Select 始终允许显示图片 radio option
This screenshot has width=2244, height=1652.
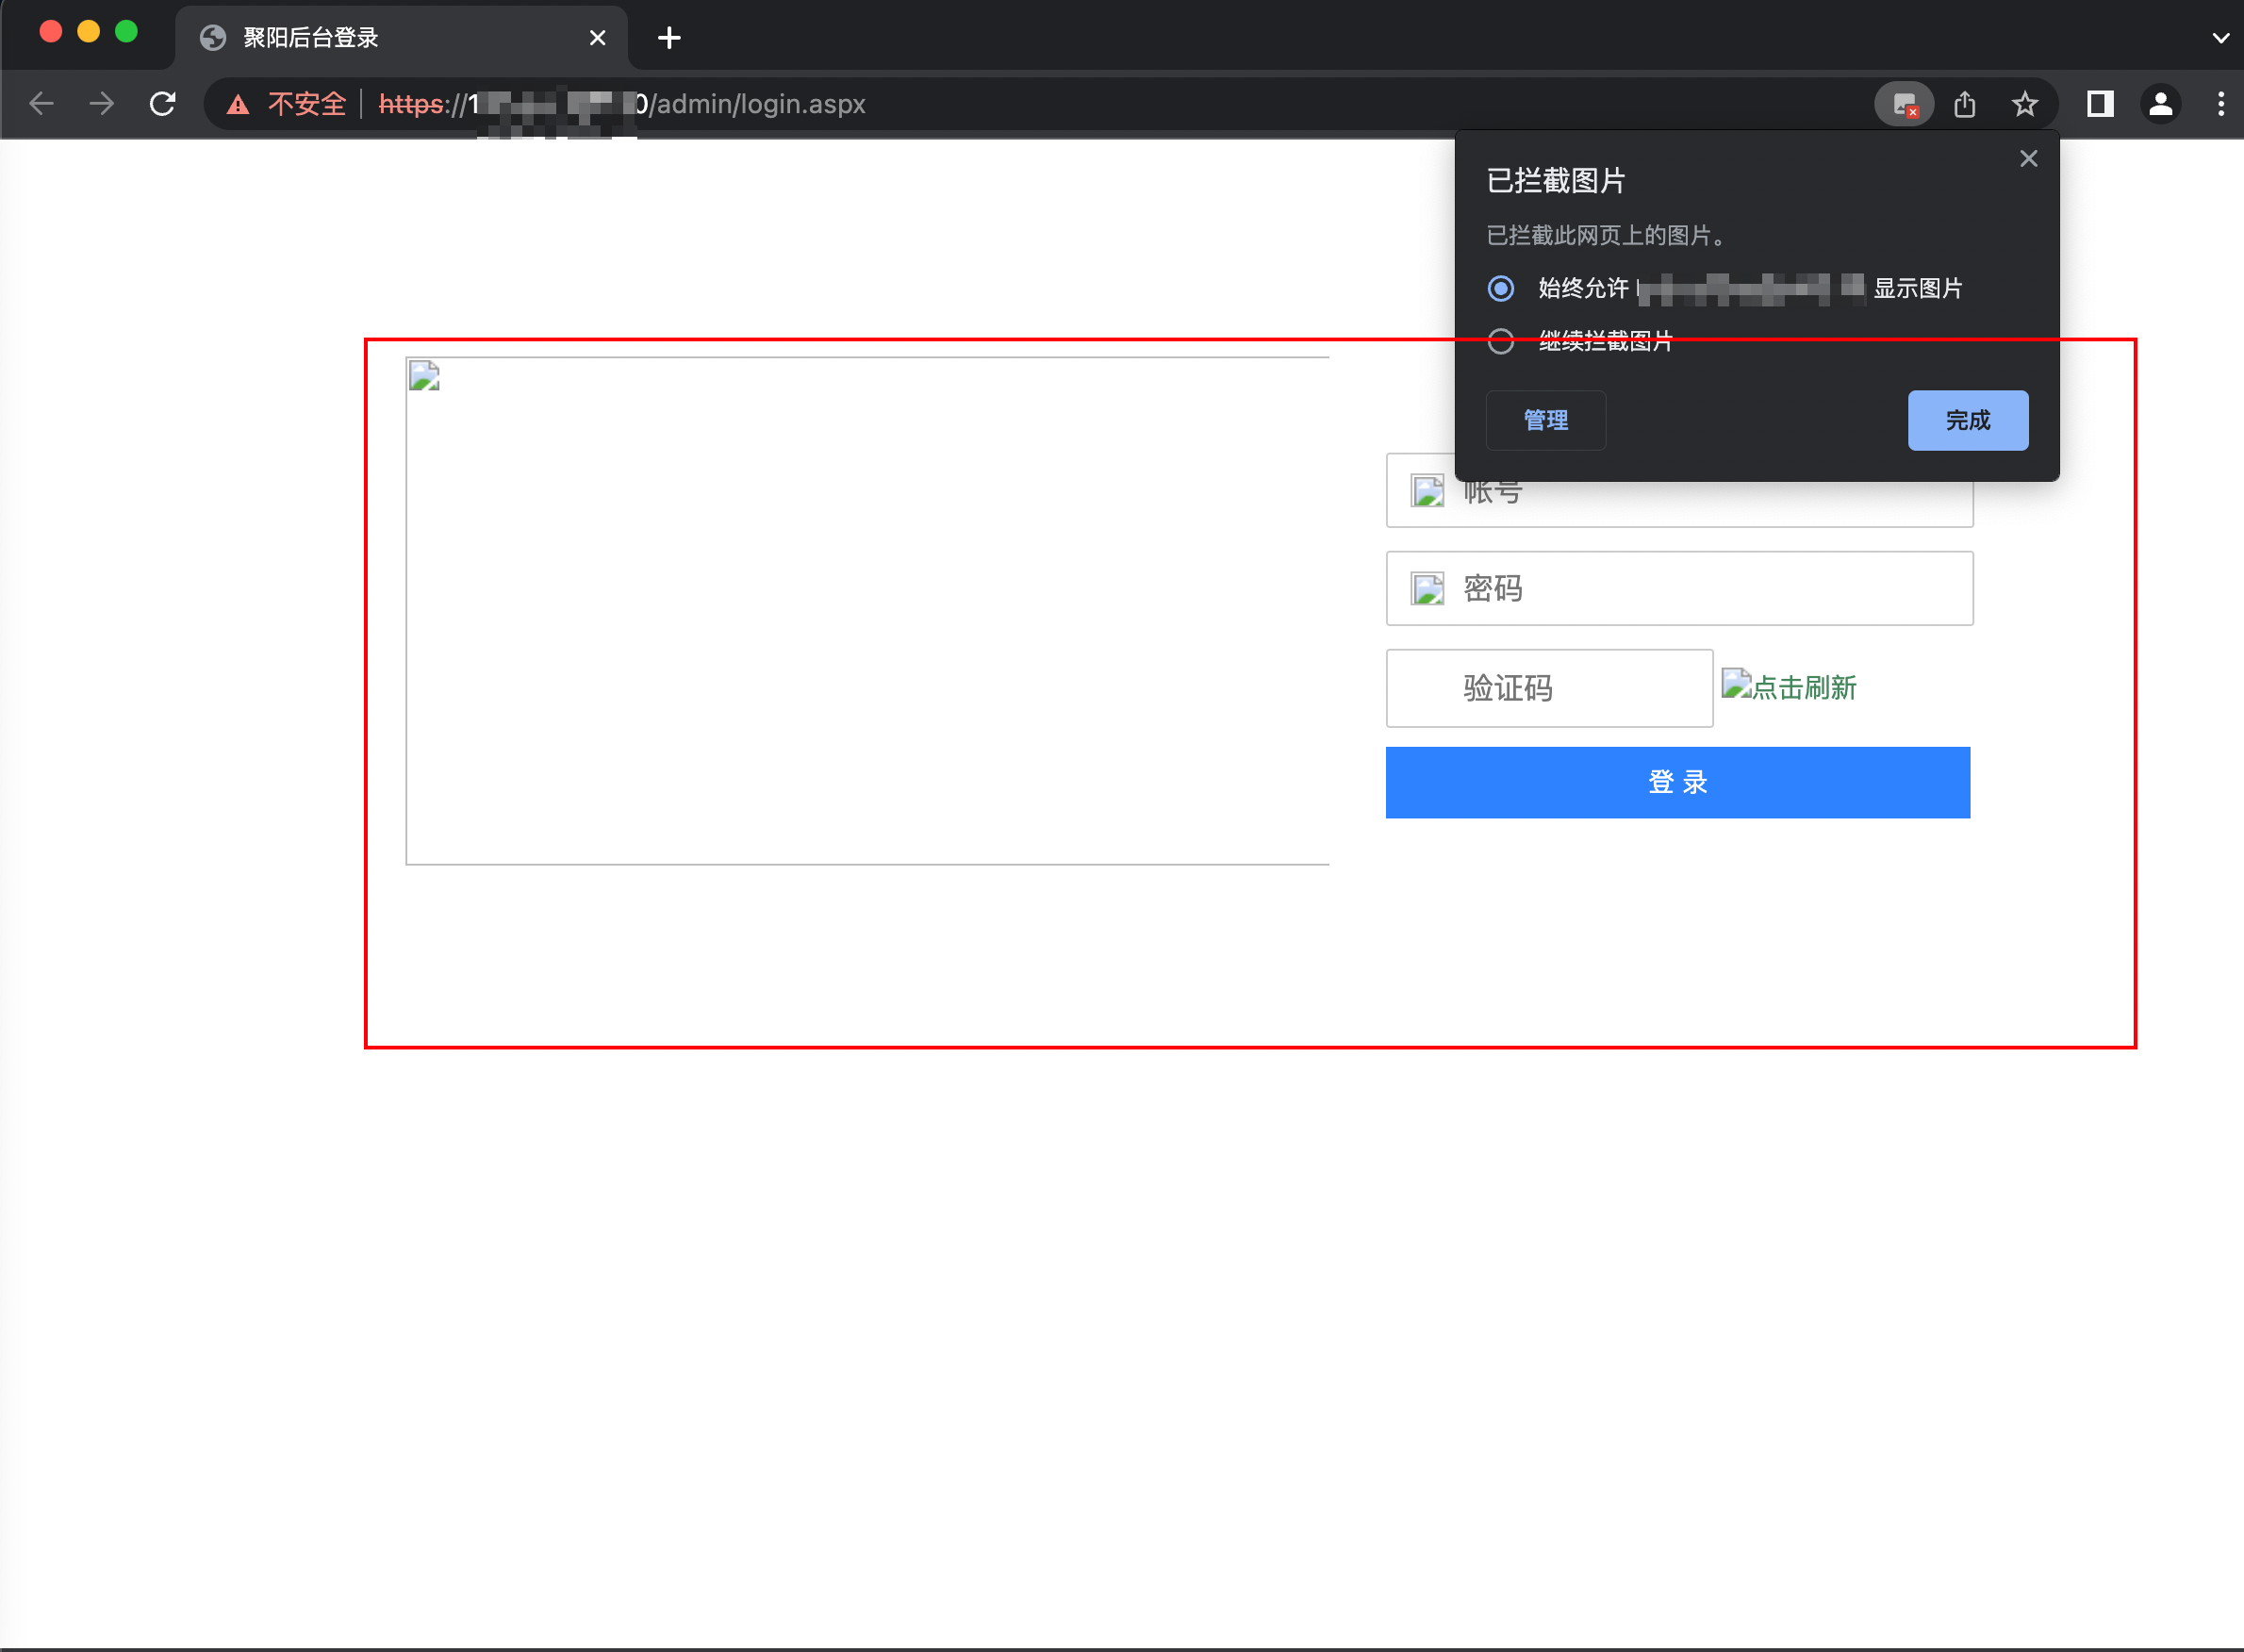pyautogui.click(x=1500, y=288)
